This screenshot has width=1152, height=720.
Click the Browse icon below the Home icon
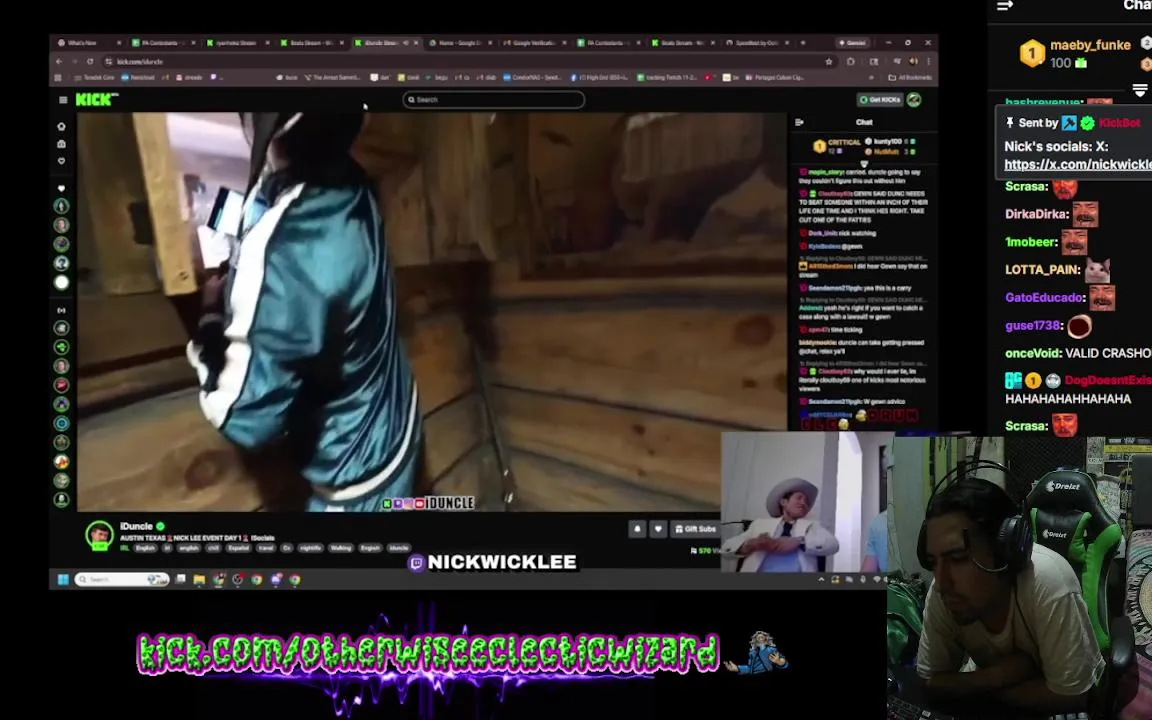(x=62, y=143)
